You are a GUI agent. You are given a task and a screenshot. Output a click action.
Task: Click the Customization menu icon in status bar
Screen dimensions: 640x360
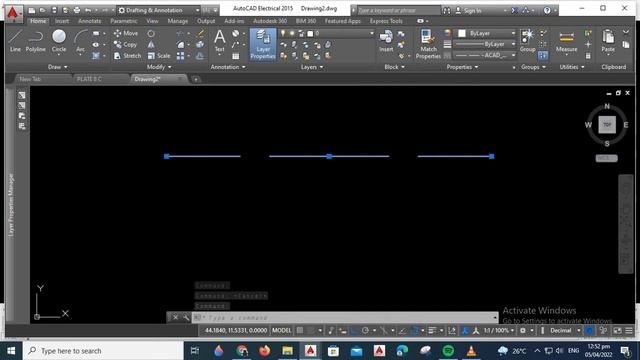[x=629, y=331]
